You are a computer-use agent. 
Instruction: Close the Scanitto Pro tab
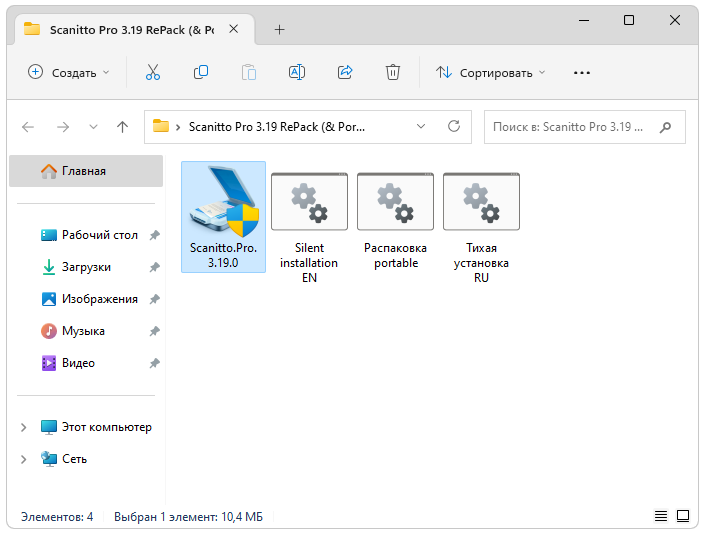tap(233, 29)
